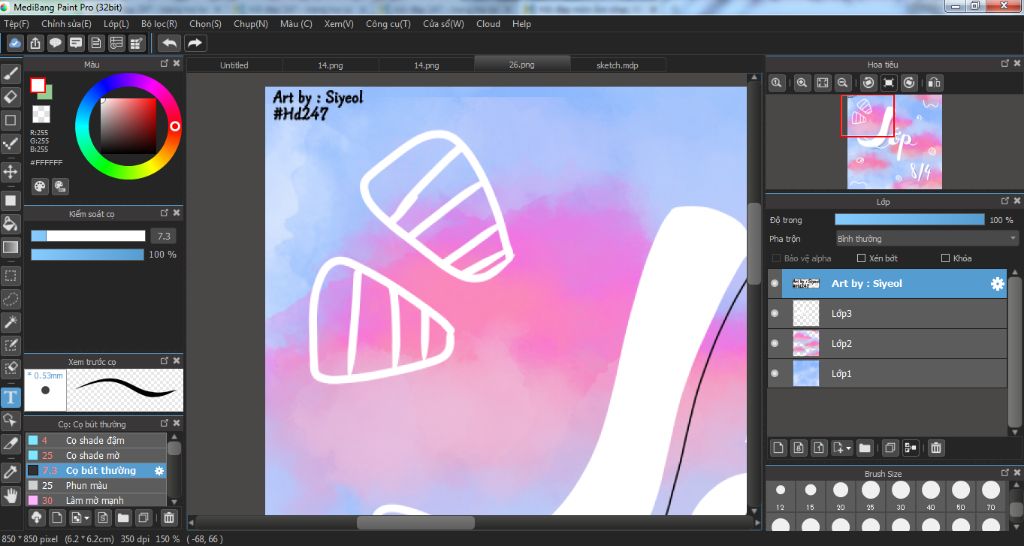Screen dimensions: 1024x546
Task: Click the foreground white color swatch
Action: coord(37,86)
